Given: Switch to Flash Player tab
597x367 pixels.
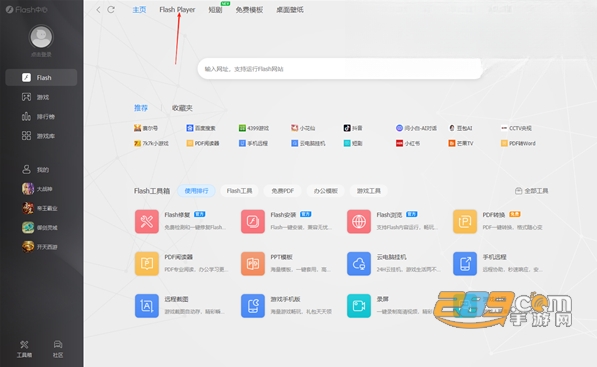Looking at the screenshot, I should pyautogui.click(x=177, y=10).
